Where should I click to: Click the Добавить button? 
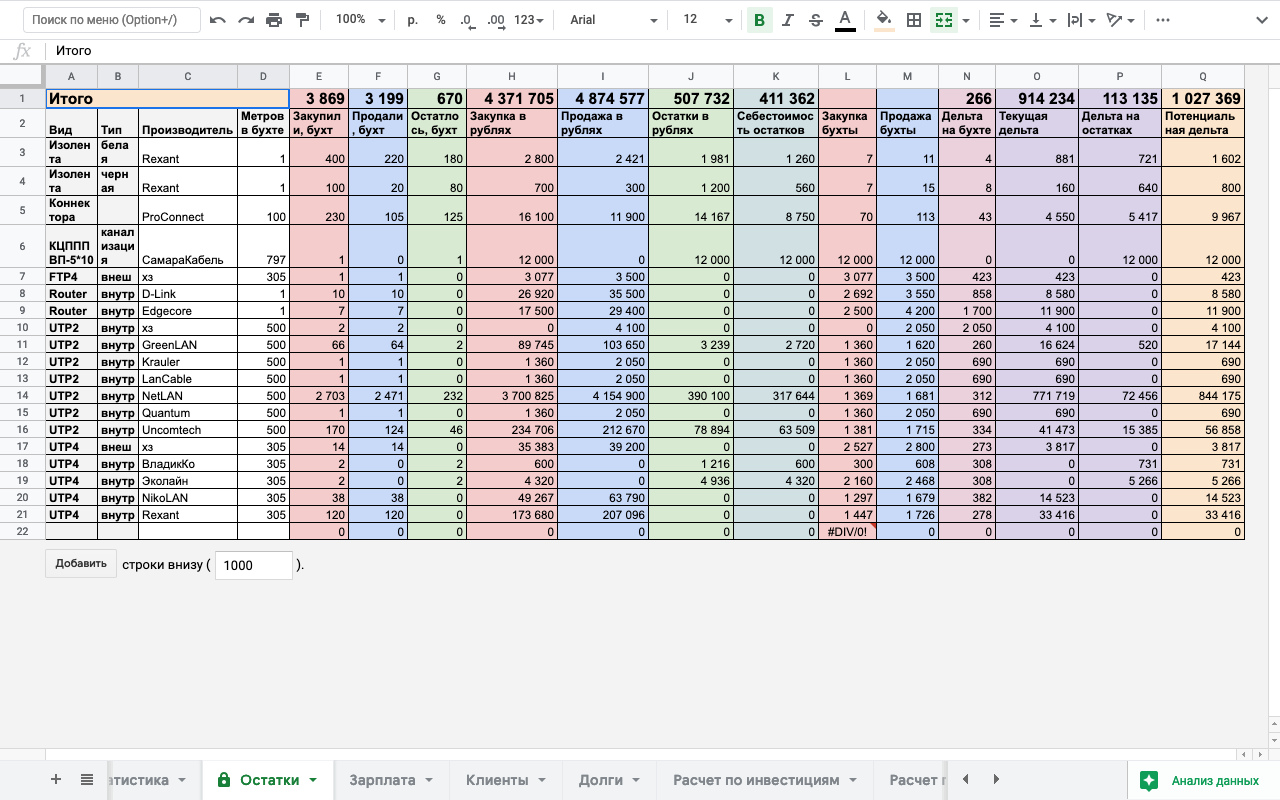81,564
